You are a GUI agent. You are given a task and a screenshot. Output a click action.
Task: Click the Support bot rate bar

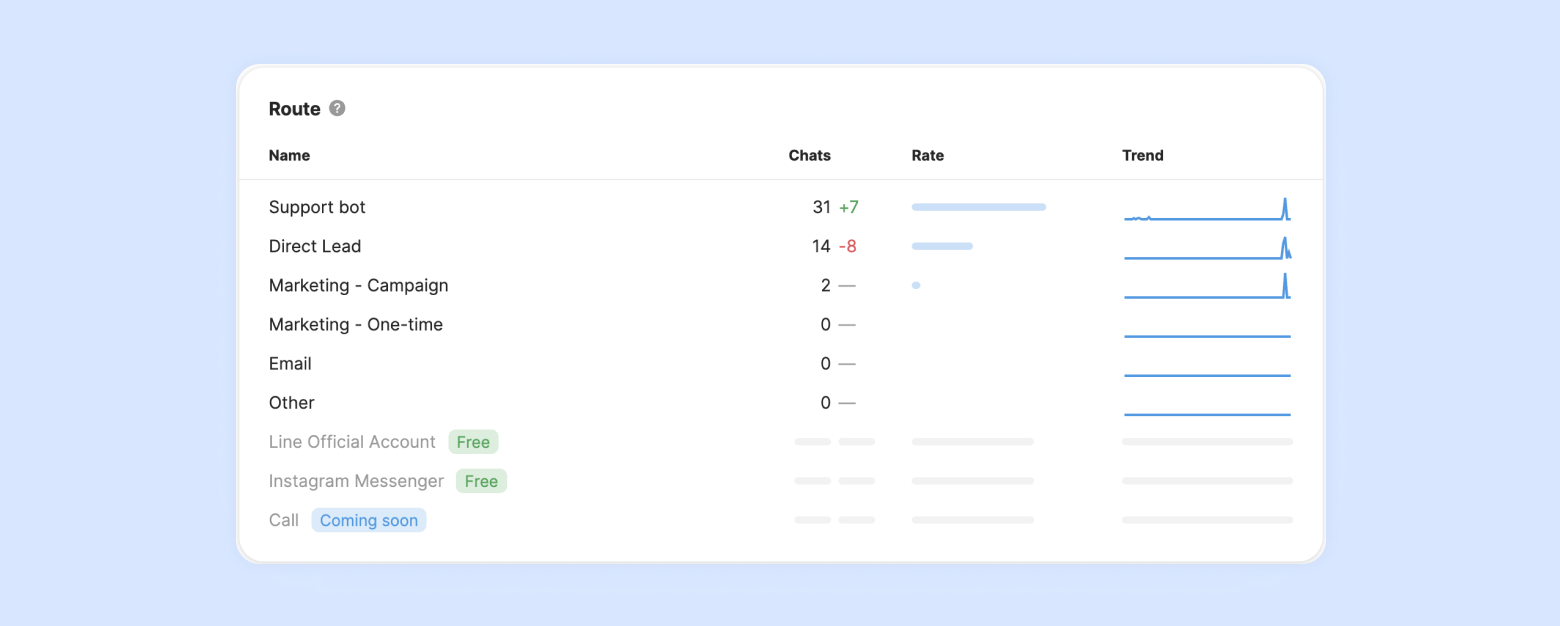coord(978,207)
